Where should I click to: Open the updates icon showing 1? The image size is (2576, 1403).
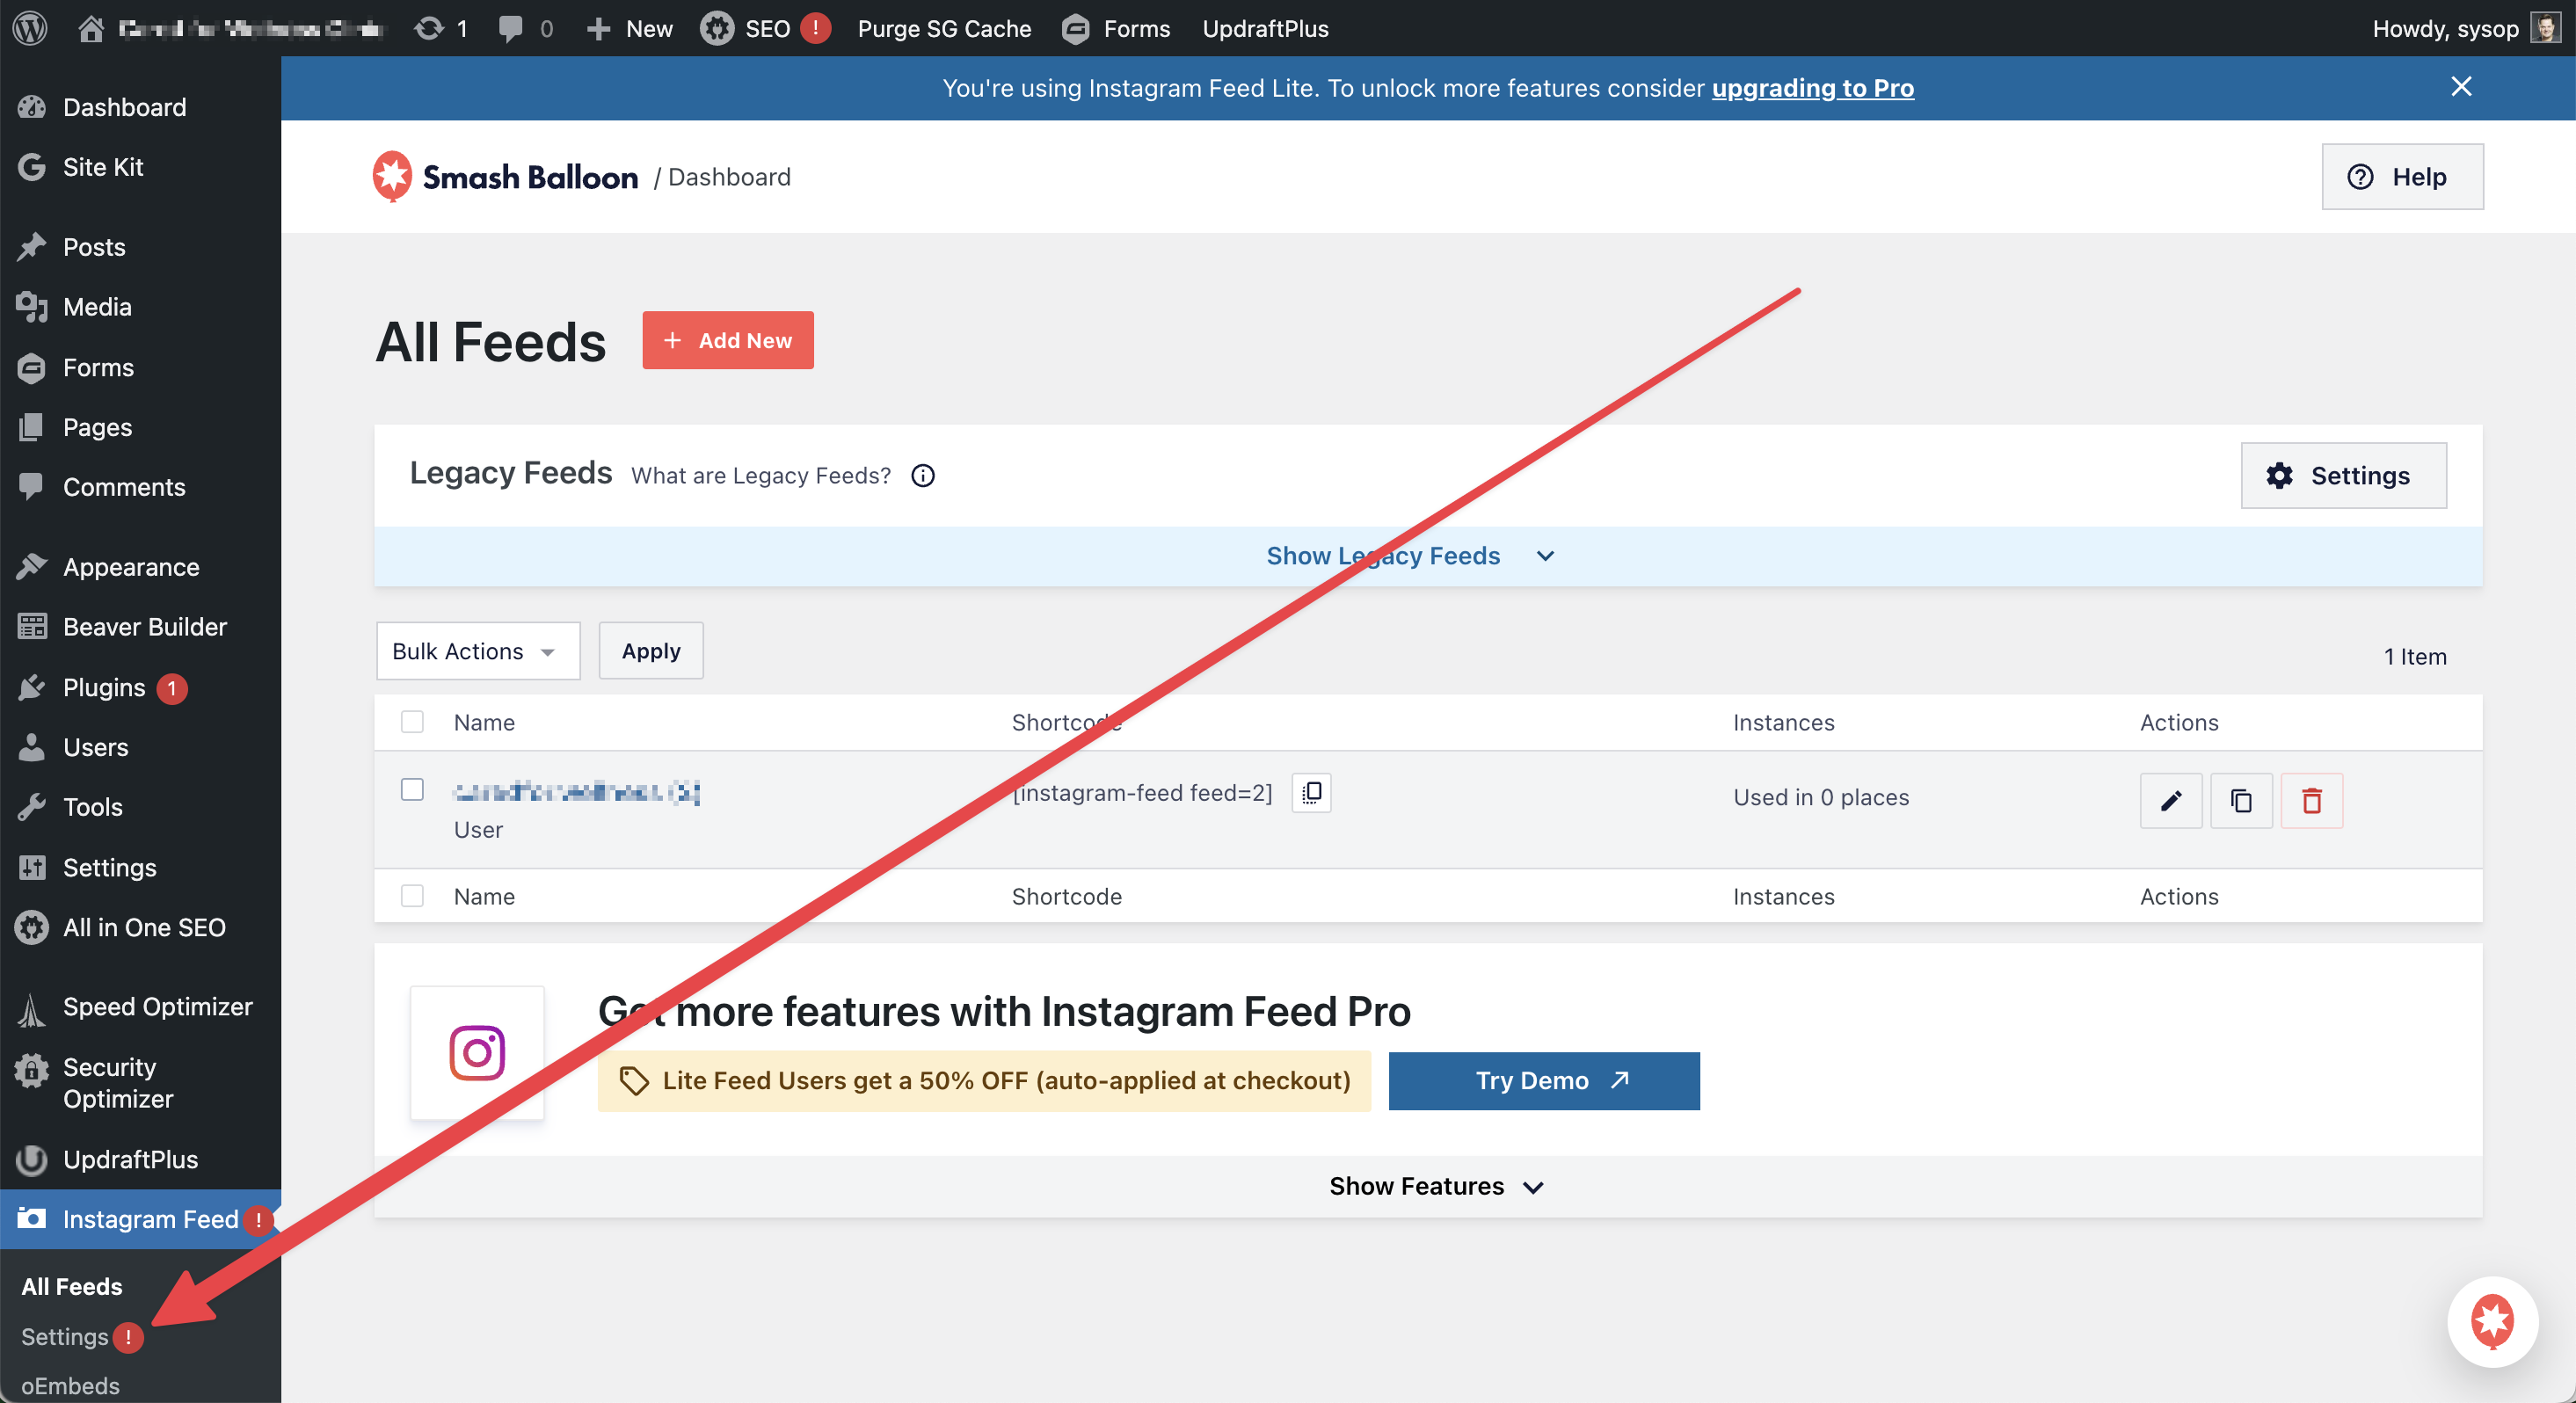click(441, 28)
